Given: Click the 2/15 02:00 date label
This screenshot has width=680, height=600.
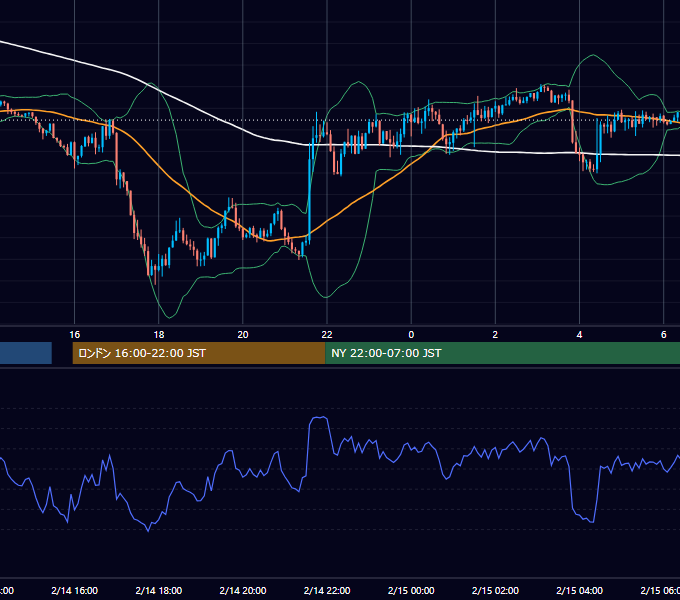Looking at the screenshot, I should pyautogui.click(x=495, y=590).
